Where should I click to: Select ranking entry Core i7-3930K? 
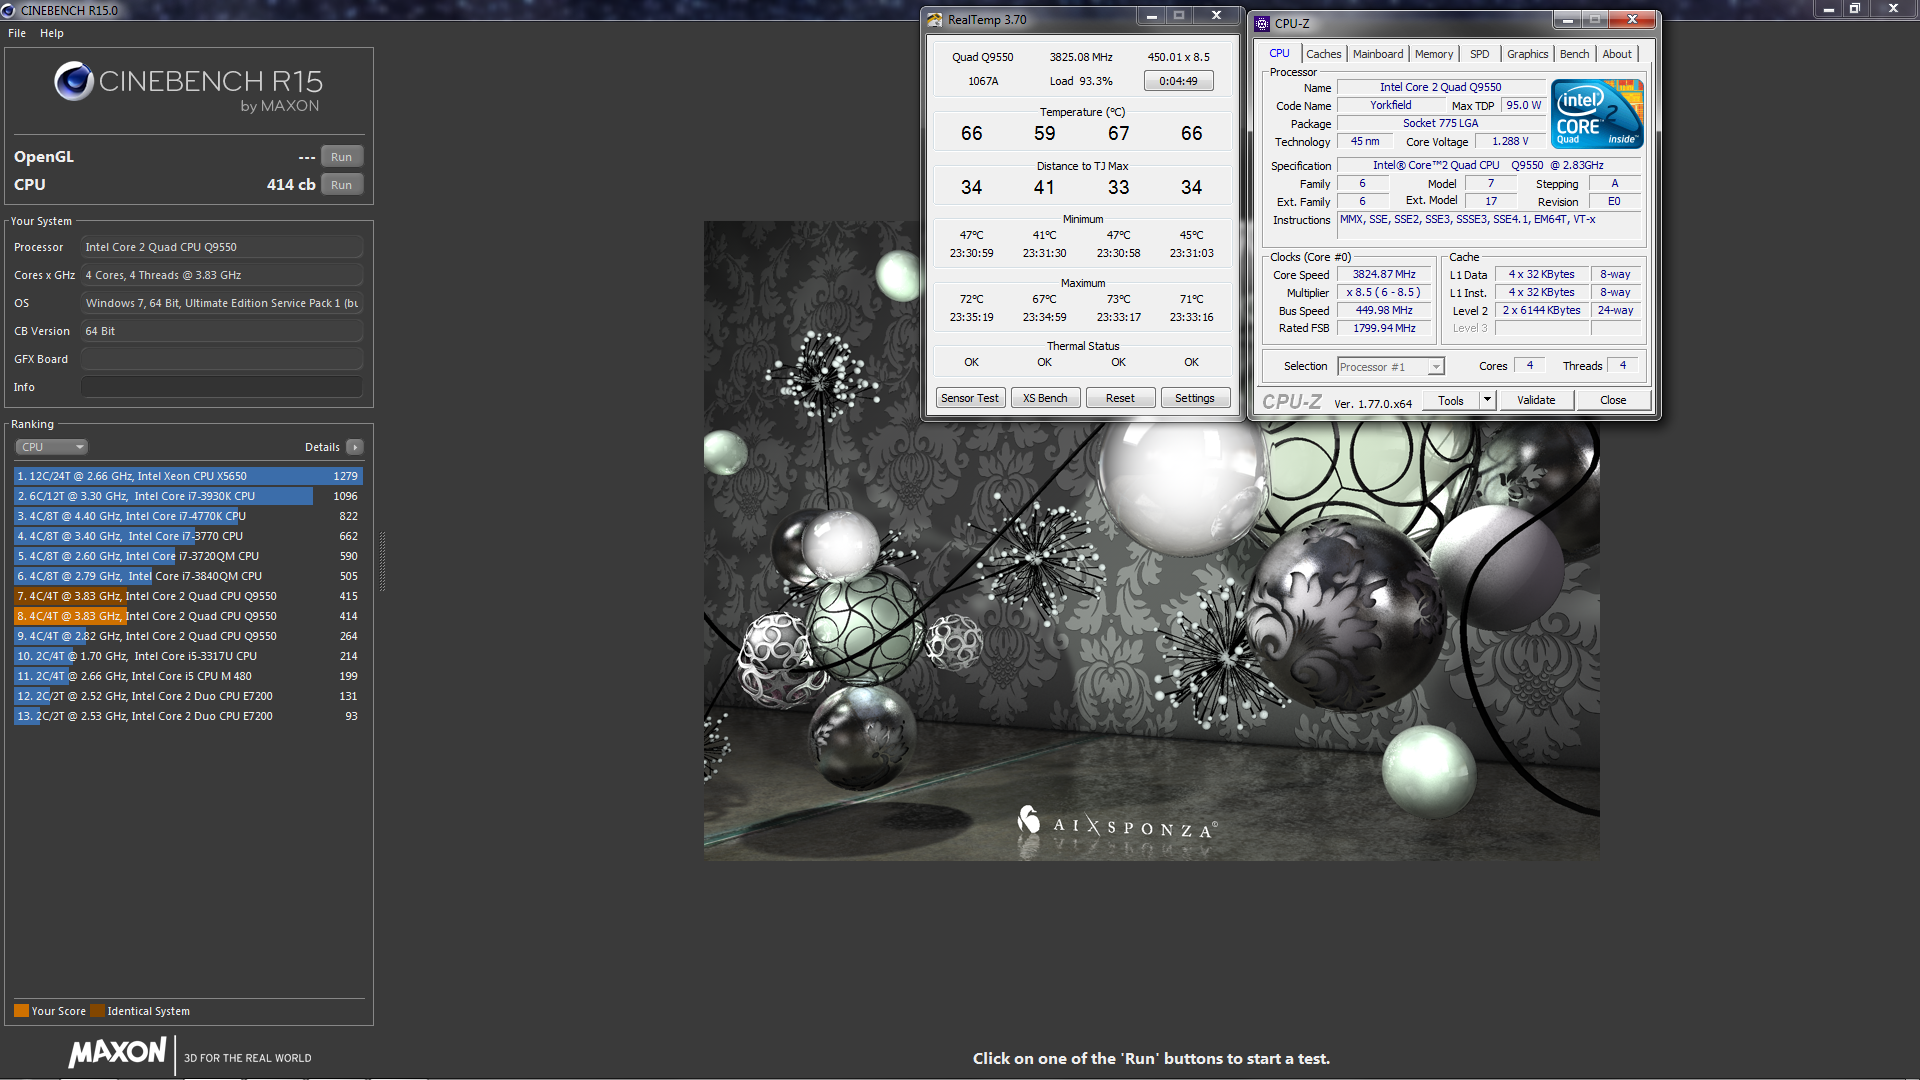tap(188, 496)
